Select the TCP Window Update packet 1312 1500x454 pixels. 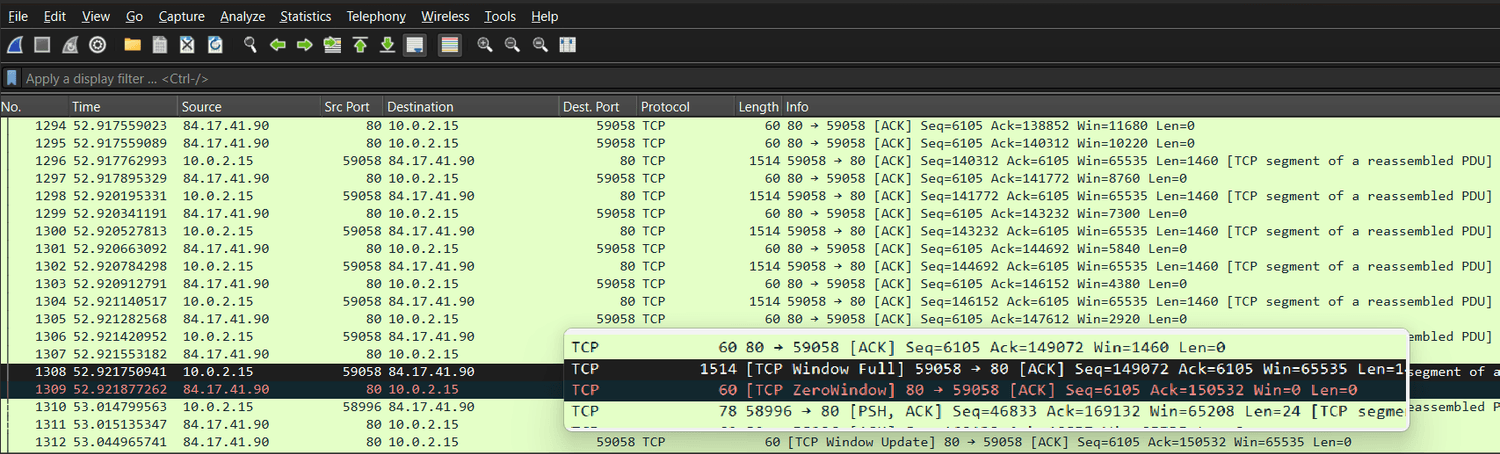(750, 442)
